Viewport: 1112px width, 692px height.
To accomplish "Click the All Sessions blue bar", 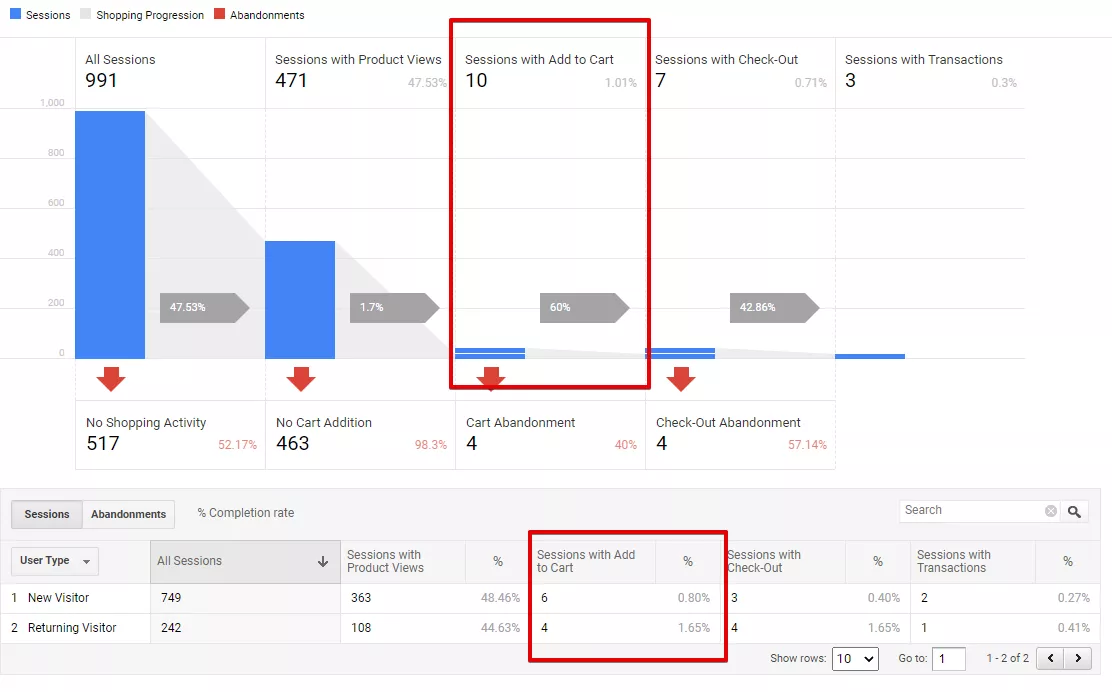I will click(x=110, y=235).
